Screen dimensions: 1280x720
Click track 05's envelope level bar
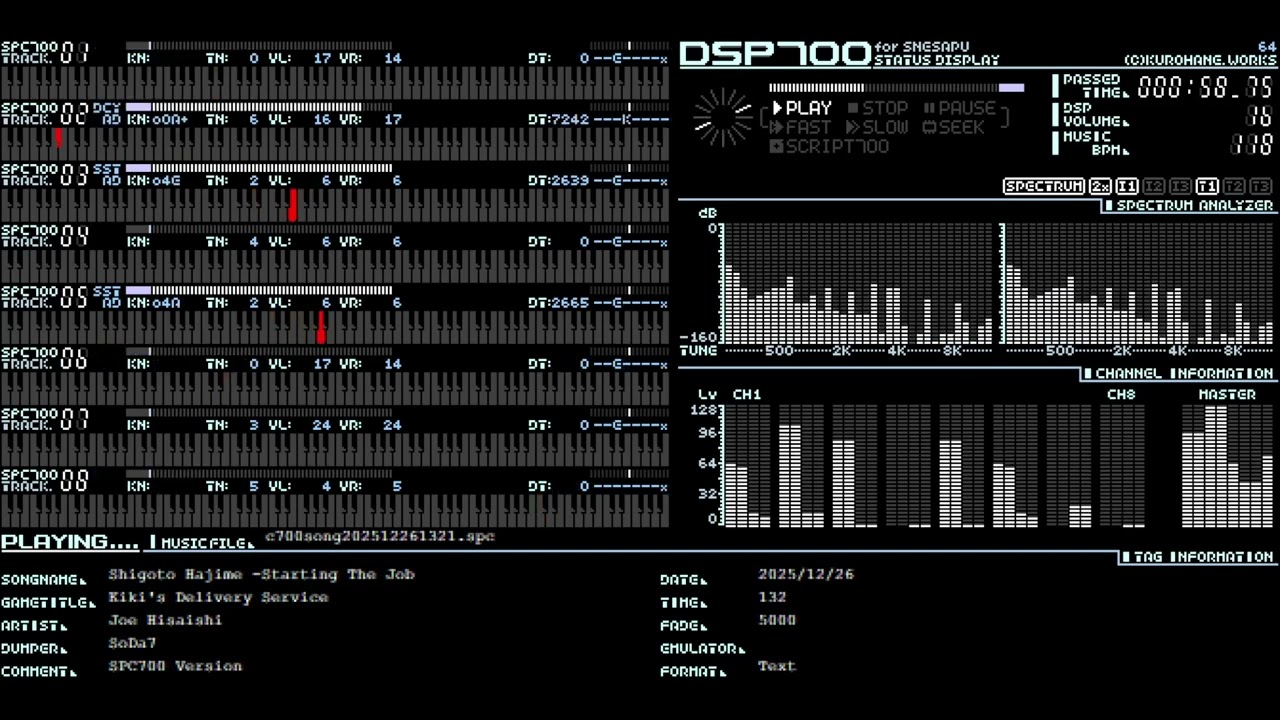(x=260, y=290)
